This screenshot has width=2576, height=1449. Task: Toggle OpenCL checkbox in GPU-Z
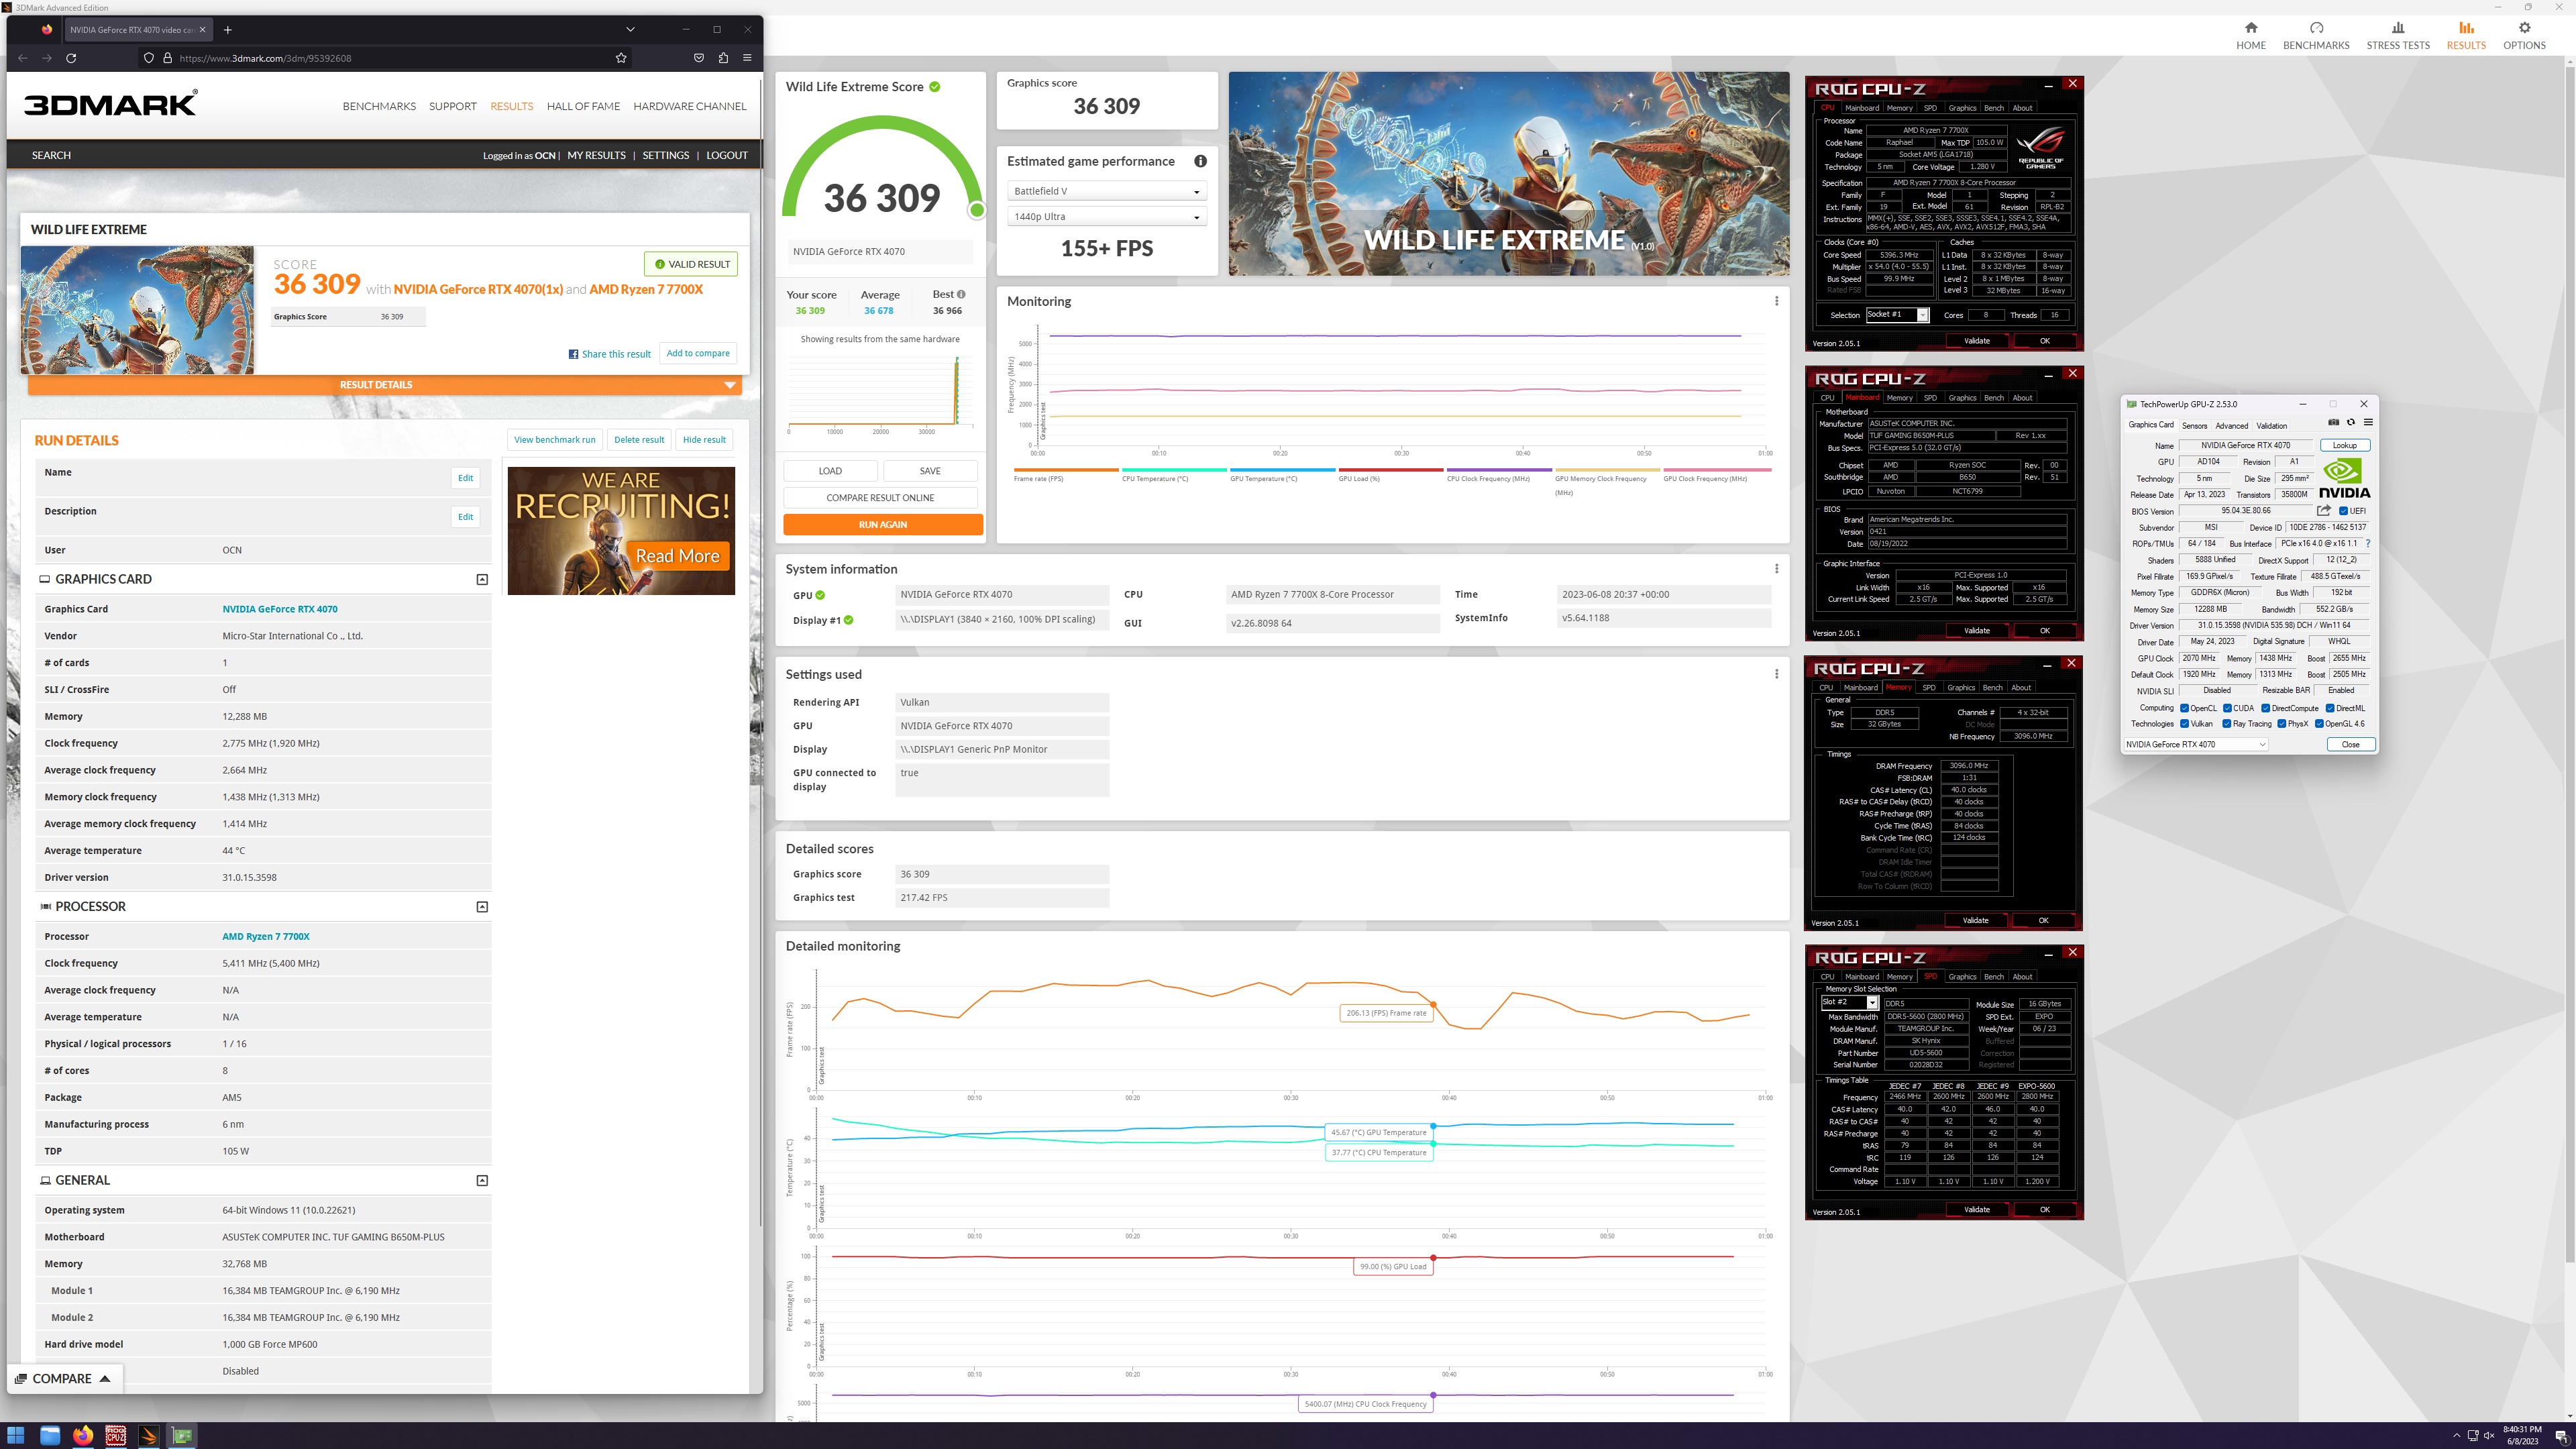(2184, 708)
